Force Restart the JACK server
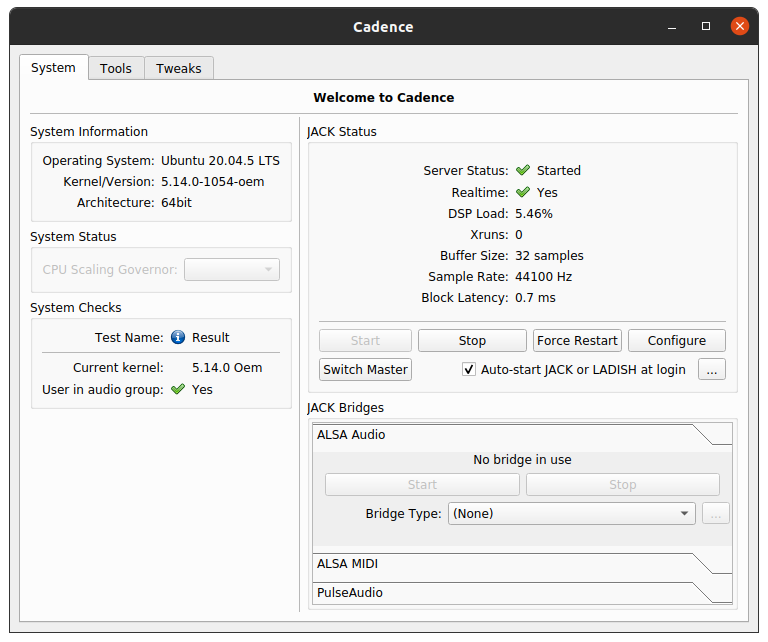This screenshot has height=642, width=768. tap(577, 341)
